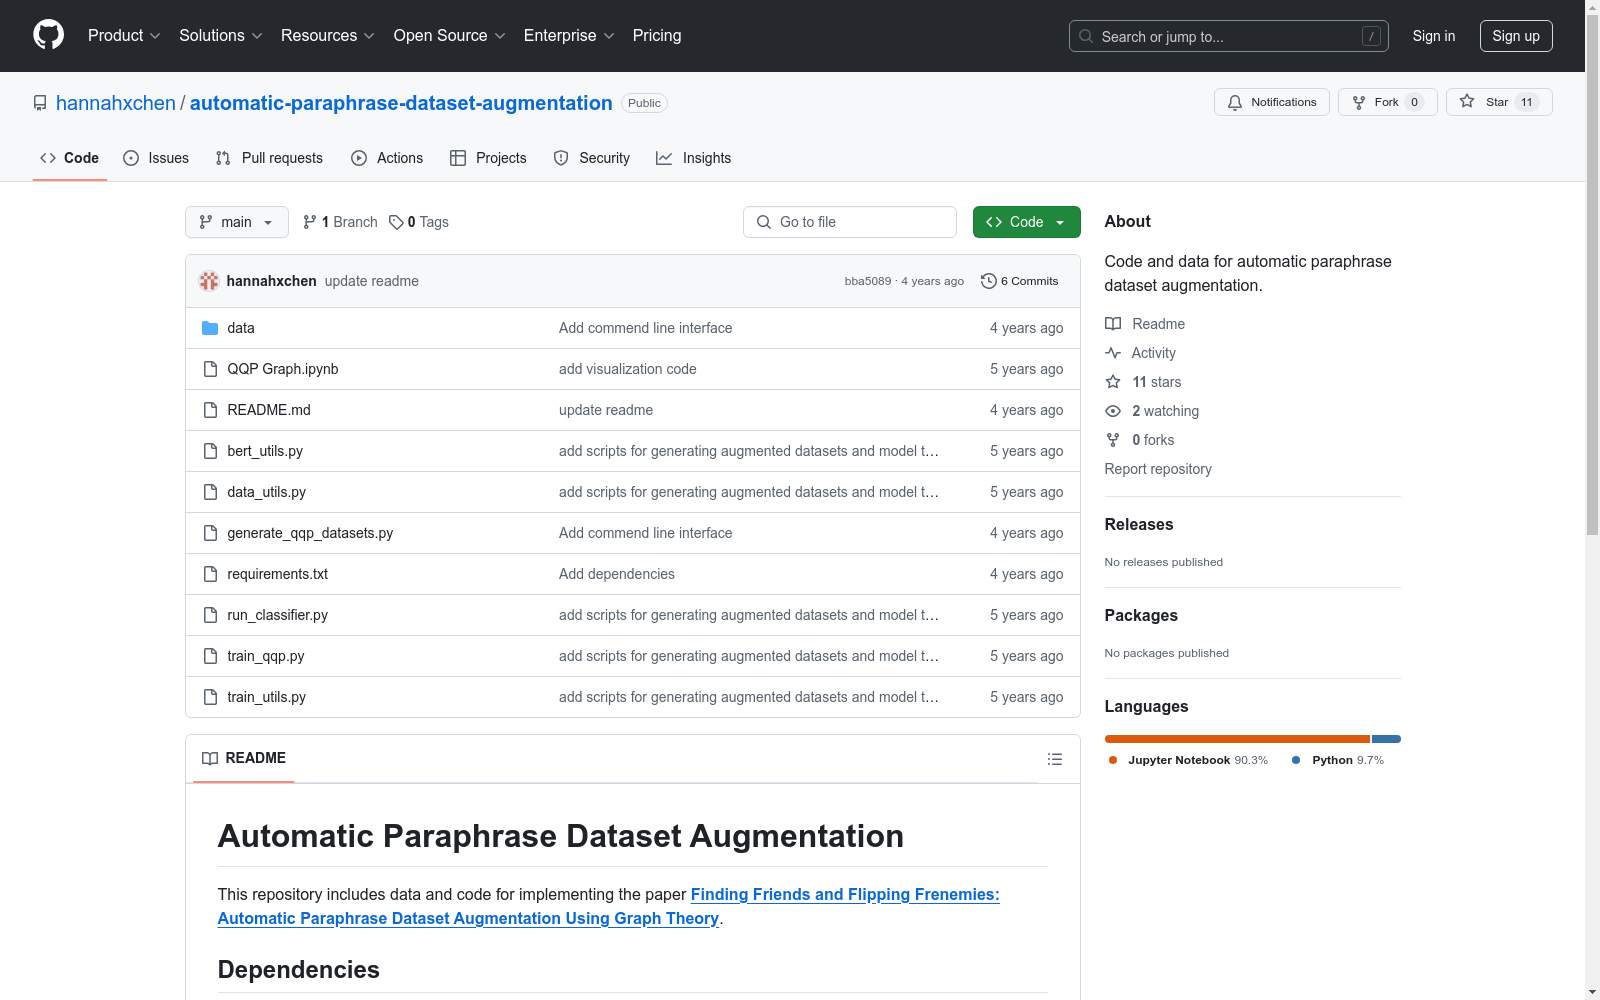Image resolution: width=1600 pixels, height=1000 pixels.
Task: Open the generate_qqp_datasets.py file name
Action: (310, 533)
